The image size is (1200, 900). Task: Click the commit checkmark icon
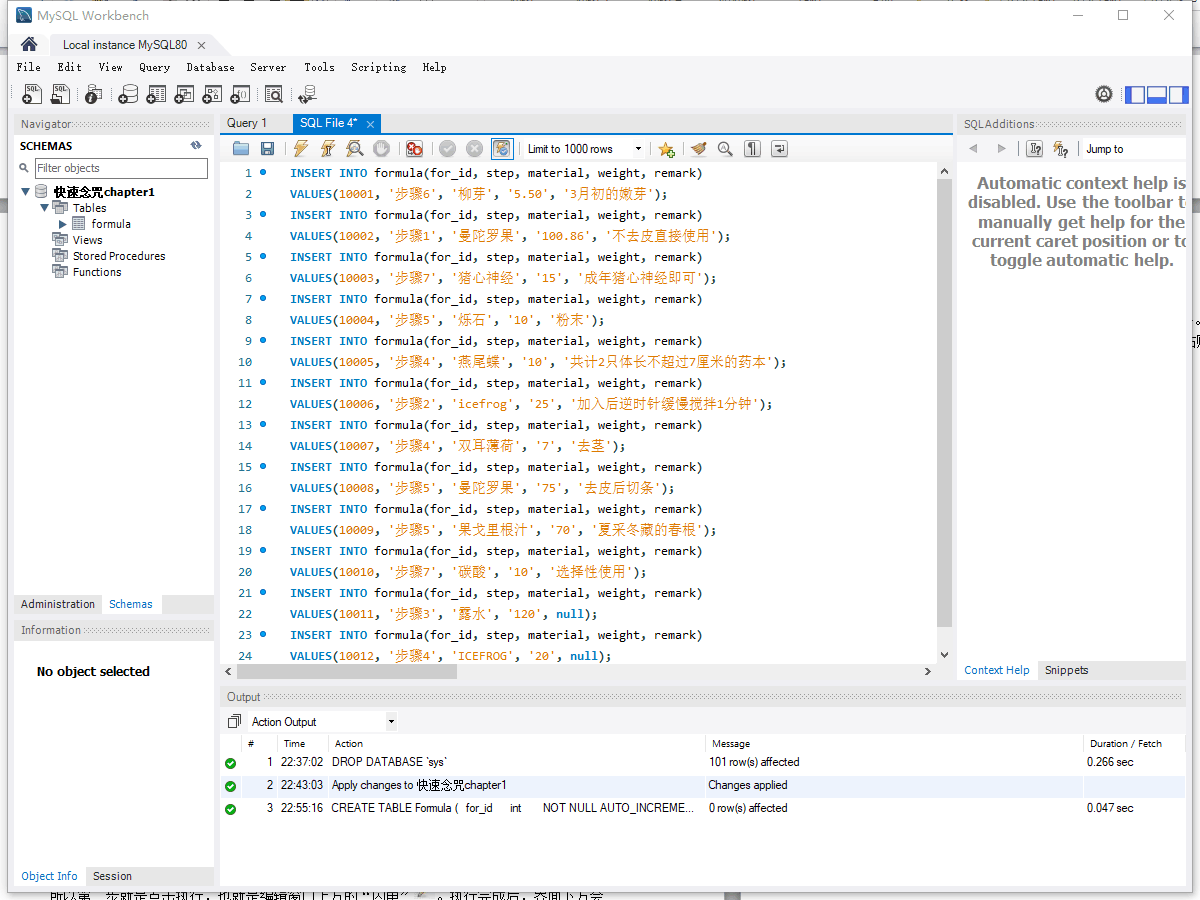pyautogui.click(x=447, y=149)
